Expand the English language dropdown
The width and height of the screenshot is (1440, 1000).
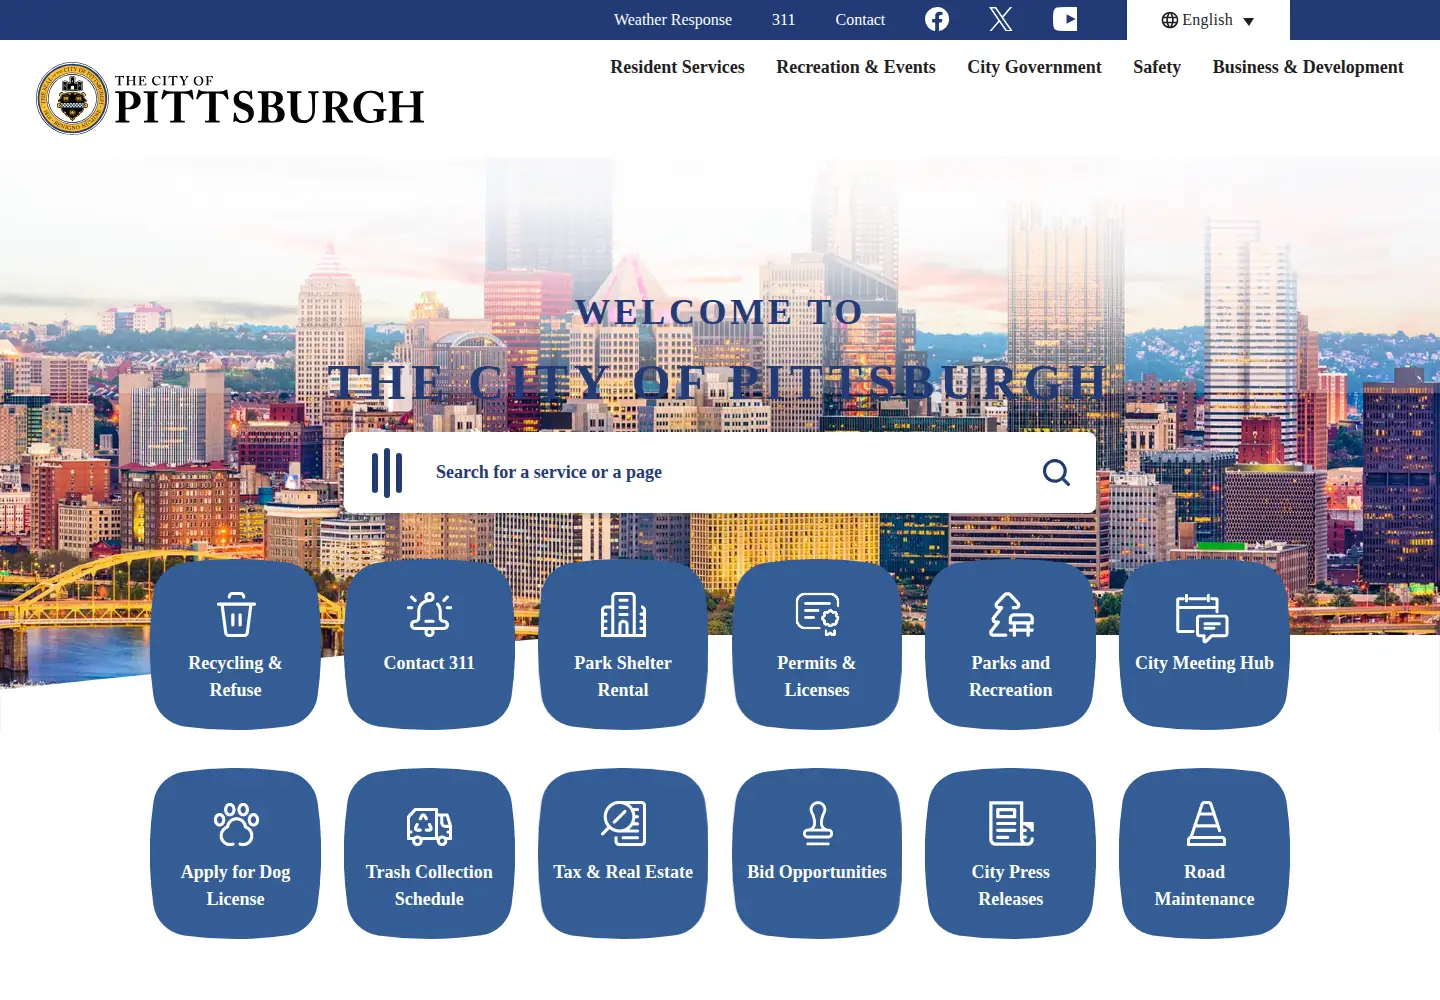pyautogui.click(x=1208, y=20)
